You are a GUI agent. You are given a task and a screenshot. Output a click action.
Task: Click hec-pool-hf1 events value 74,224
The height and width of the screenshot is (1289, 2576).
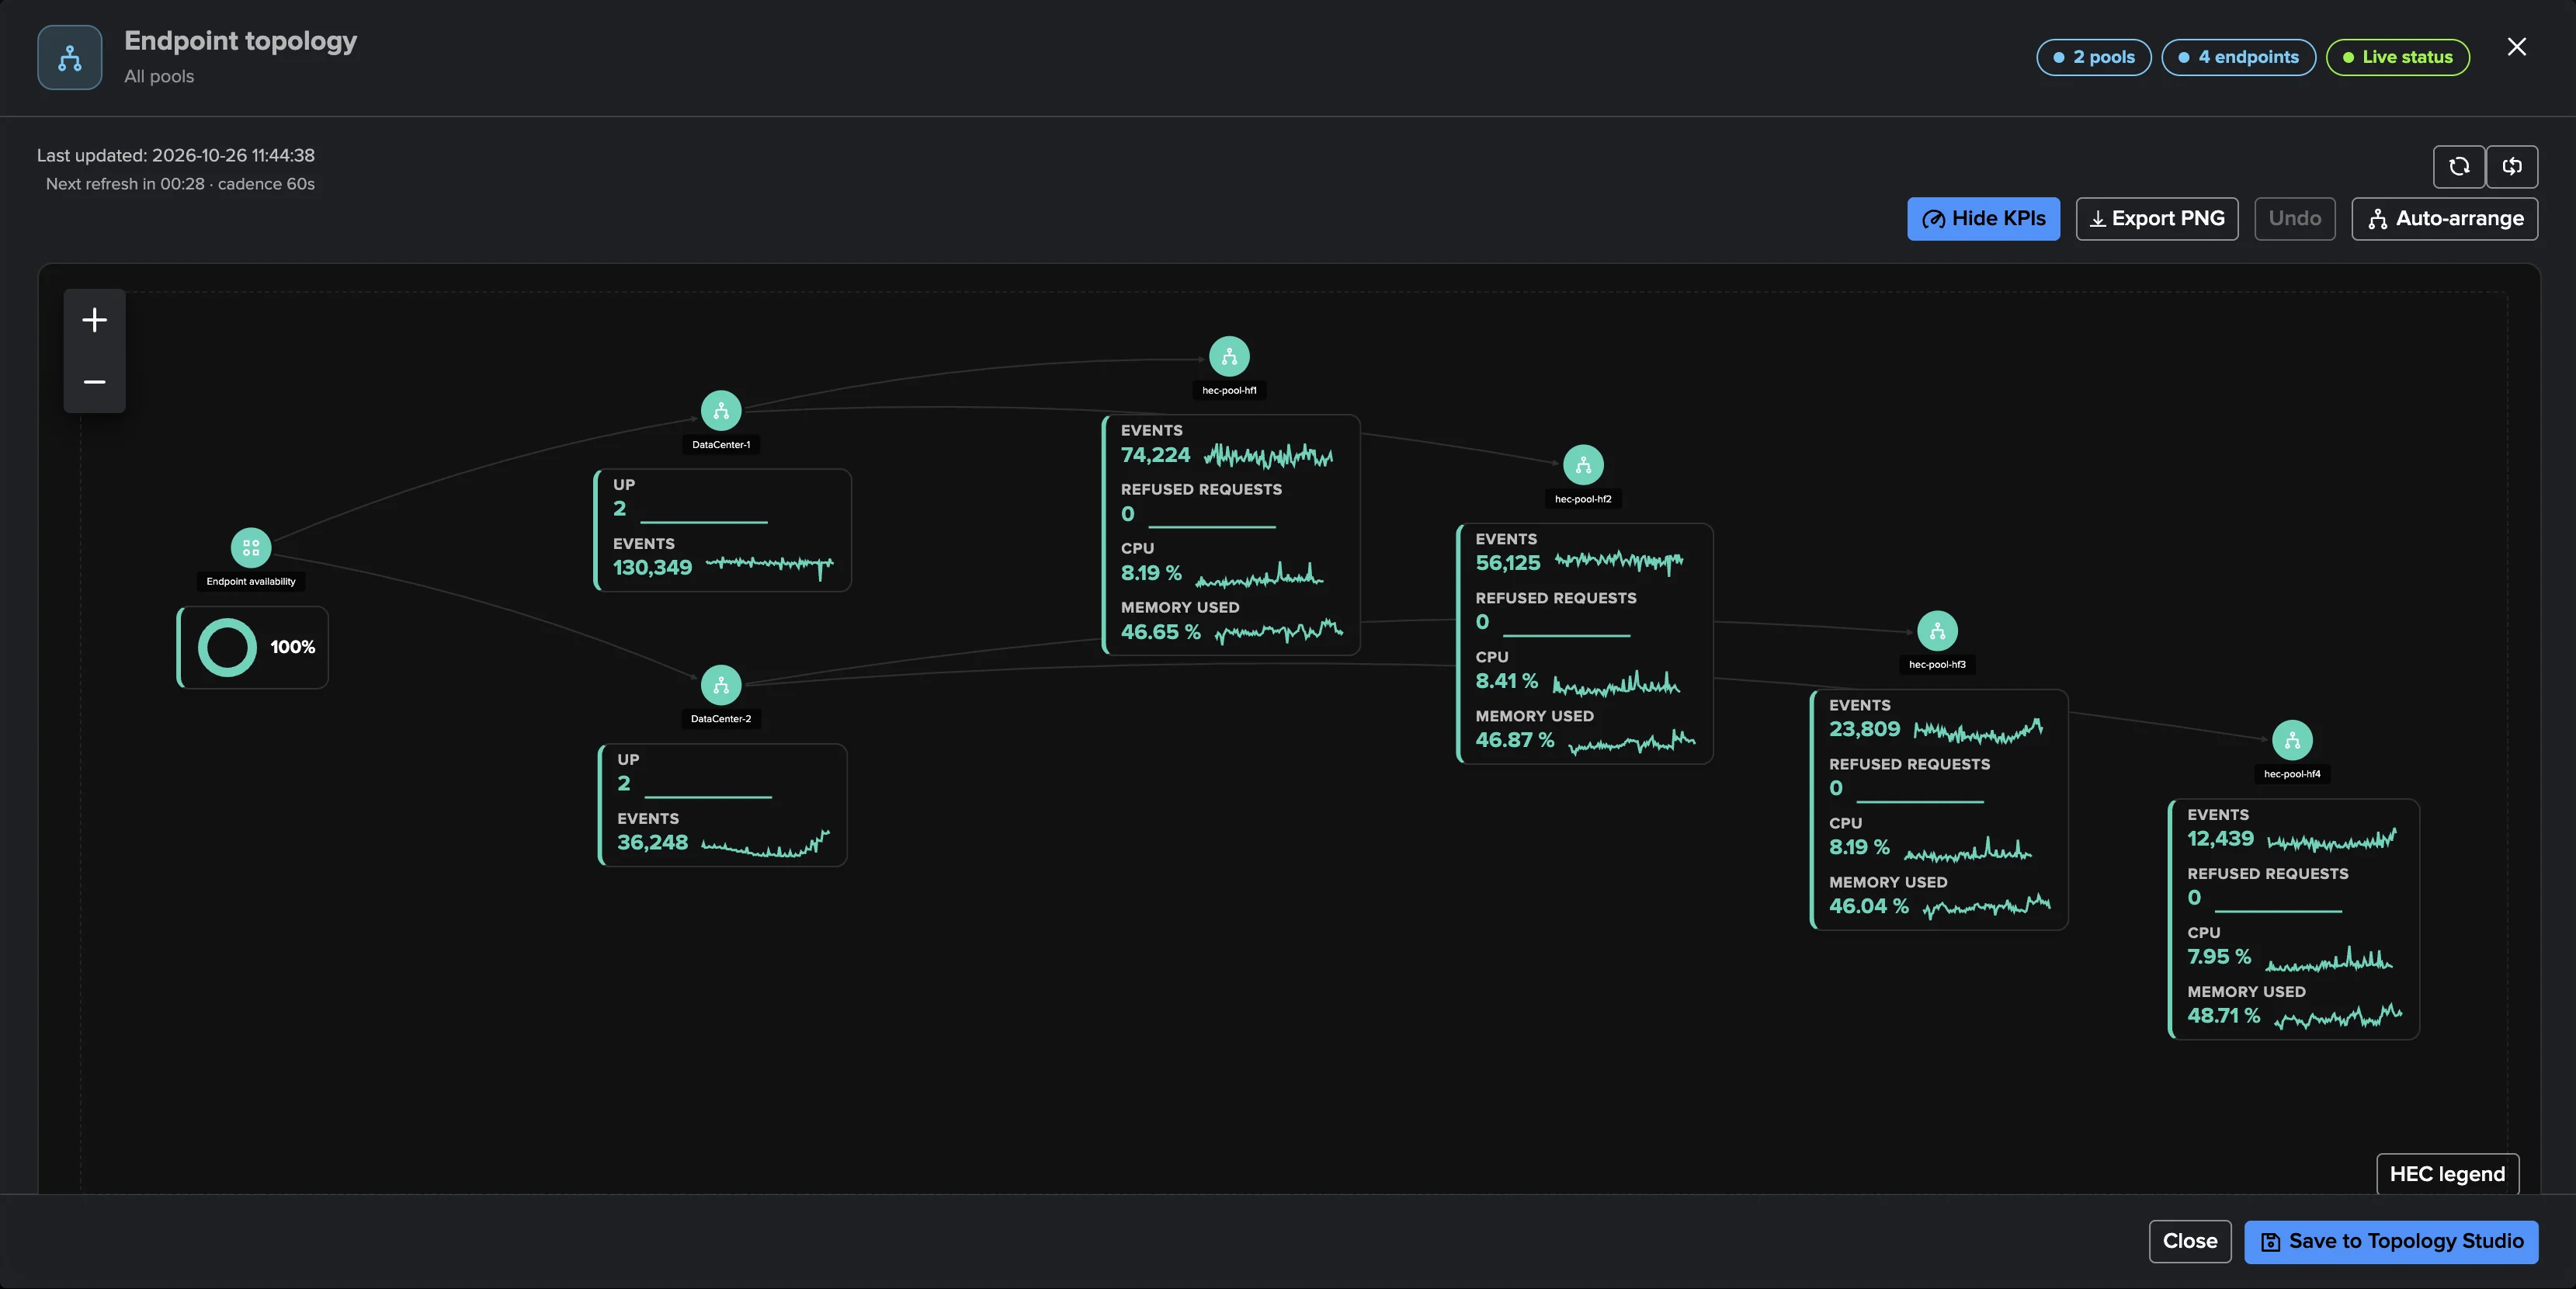tap(1155, 455)
